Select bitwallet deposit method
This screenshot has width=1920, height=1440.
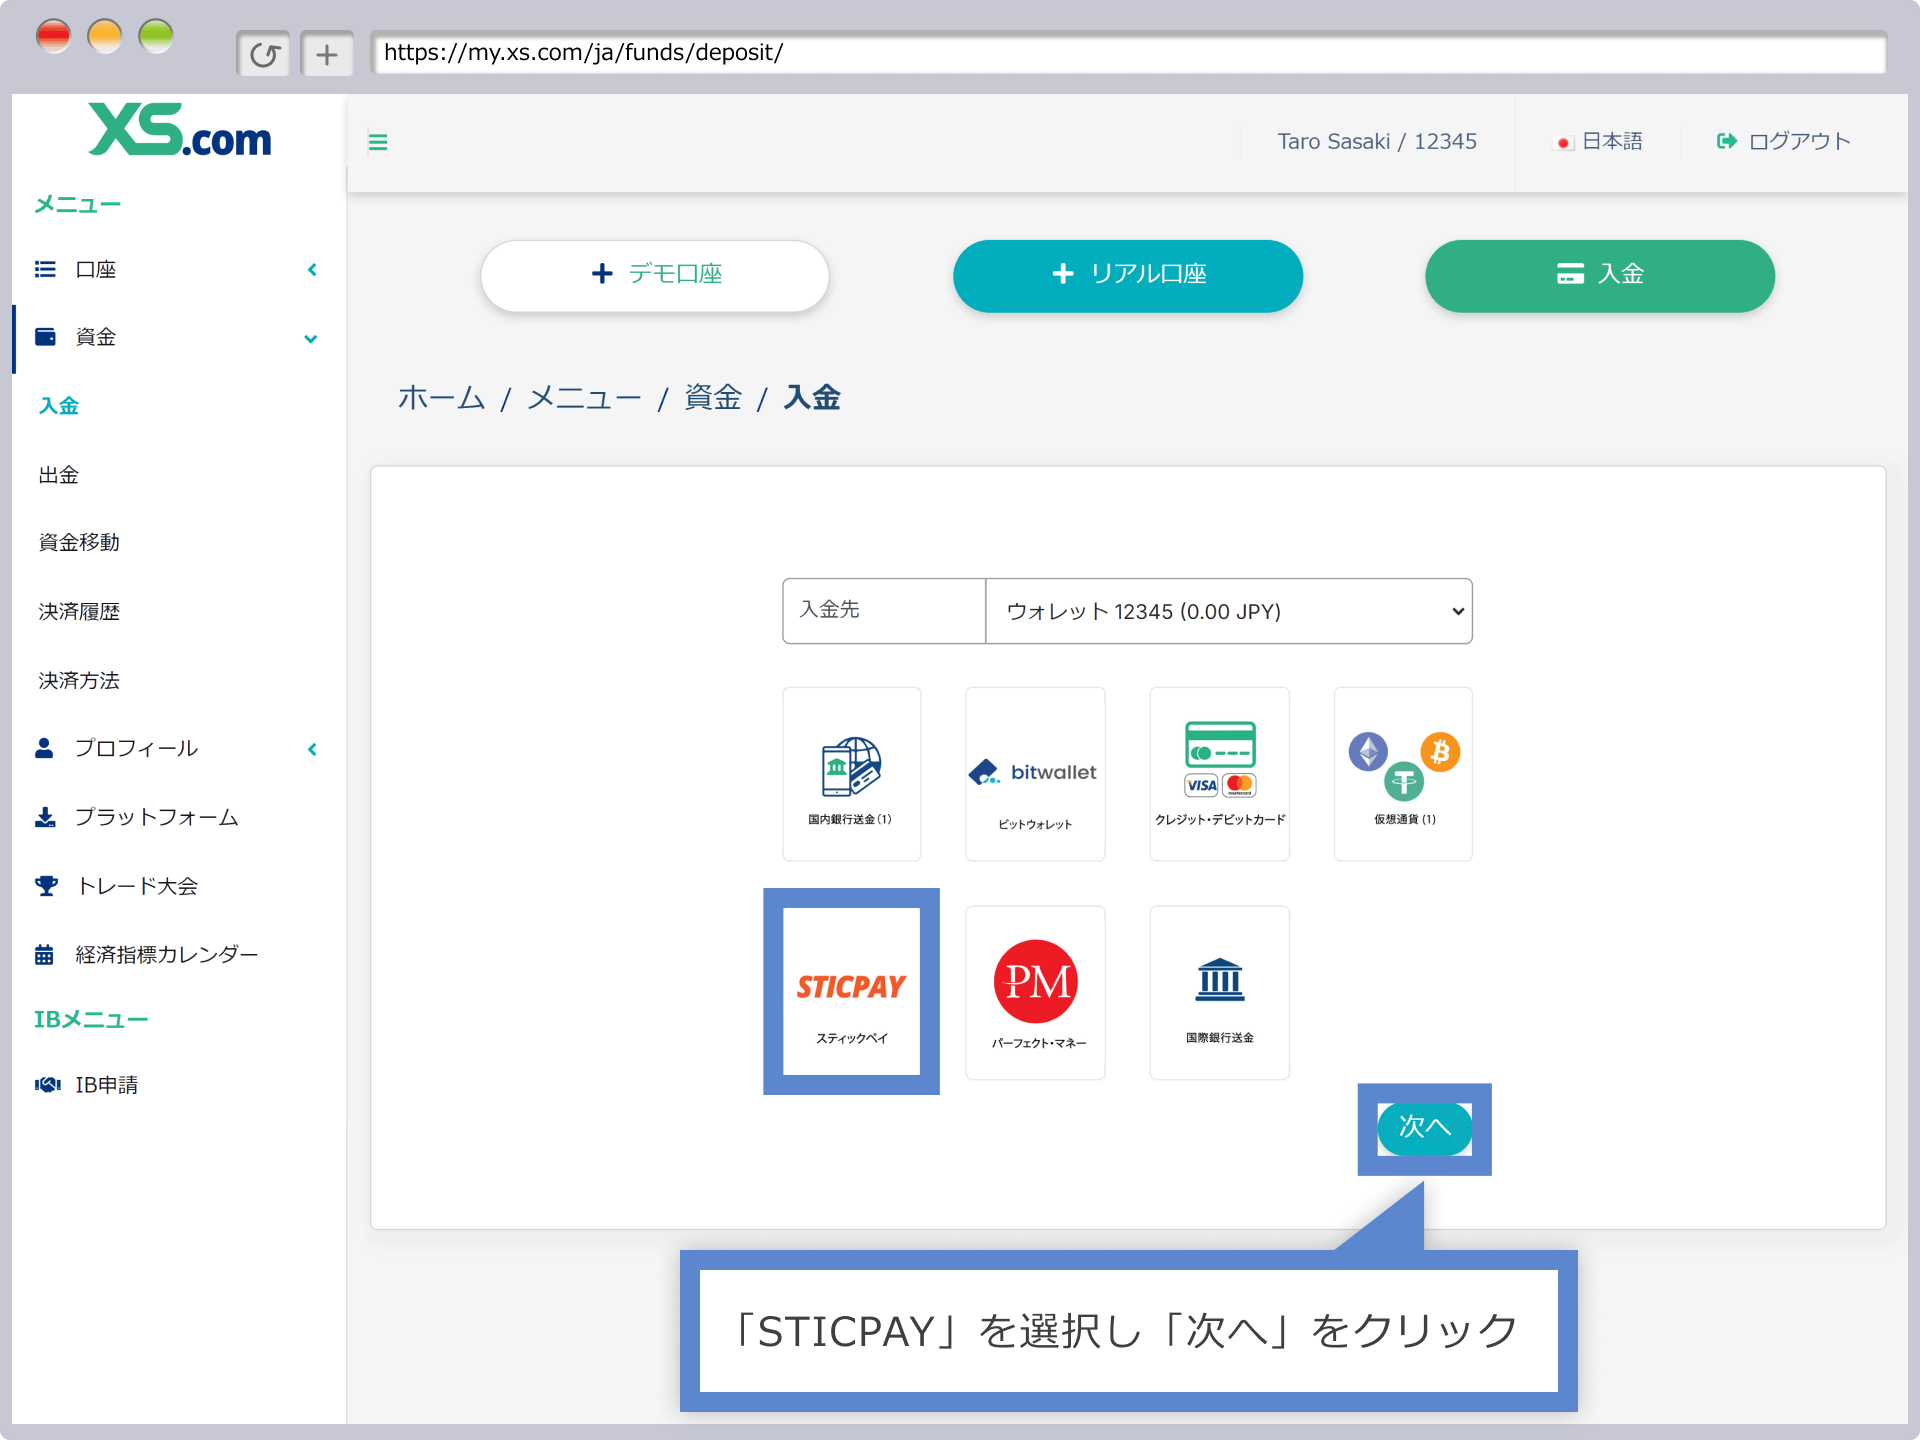click(1036, 774)
